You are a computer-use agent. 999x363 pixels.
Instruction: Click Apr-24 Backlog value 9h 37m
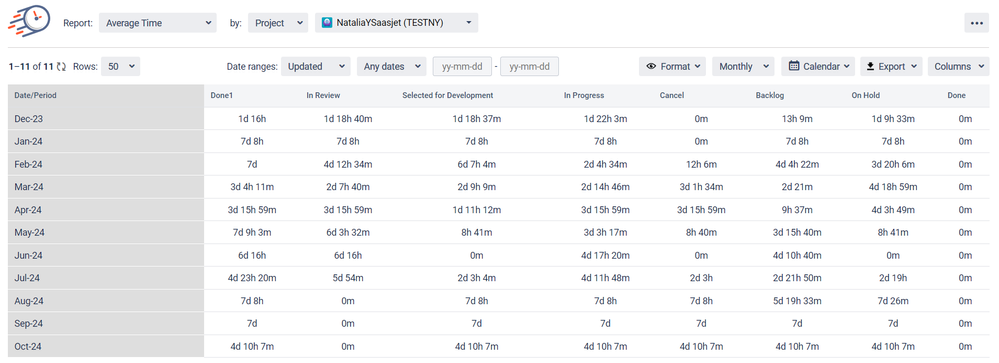click(796, 210)
